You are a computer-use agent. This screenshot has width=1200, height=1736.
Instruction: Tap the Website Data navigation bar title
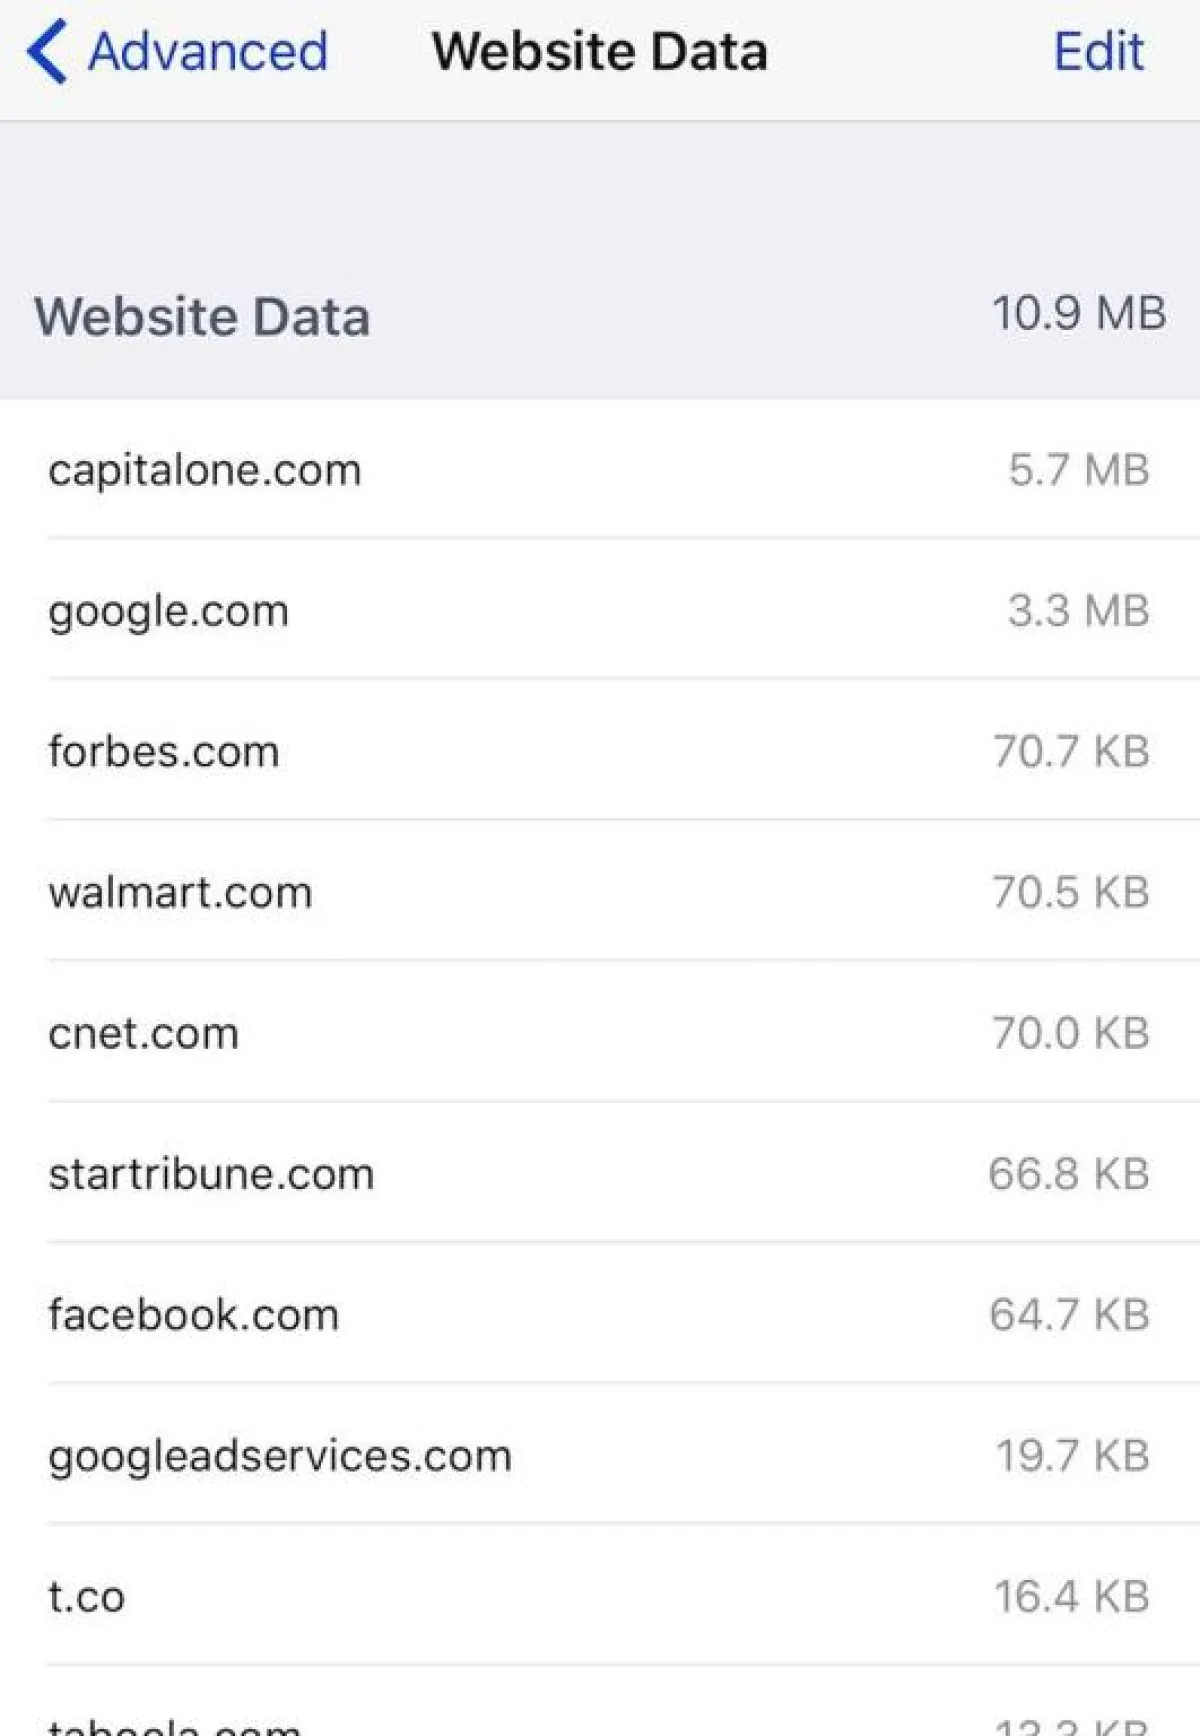pos(599,52)
